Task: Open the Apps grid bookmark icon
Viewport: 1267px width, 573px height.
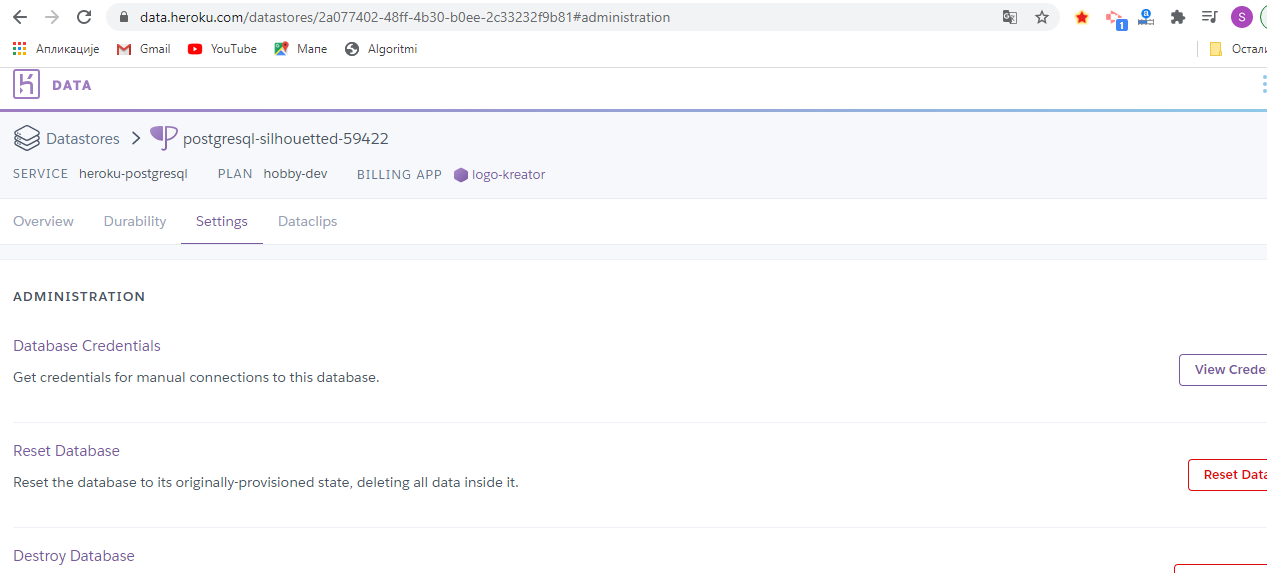Action: coord(19,49)
